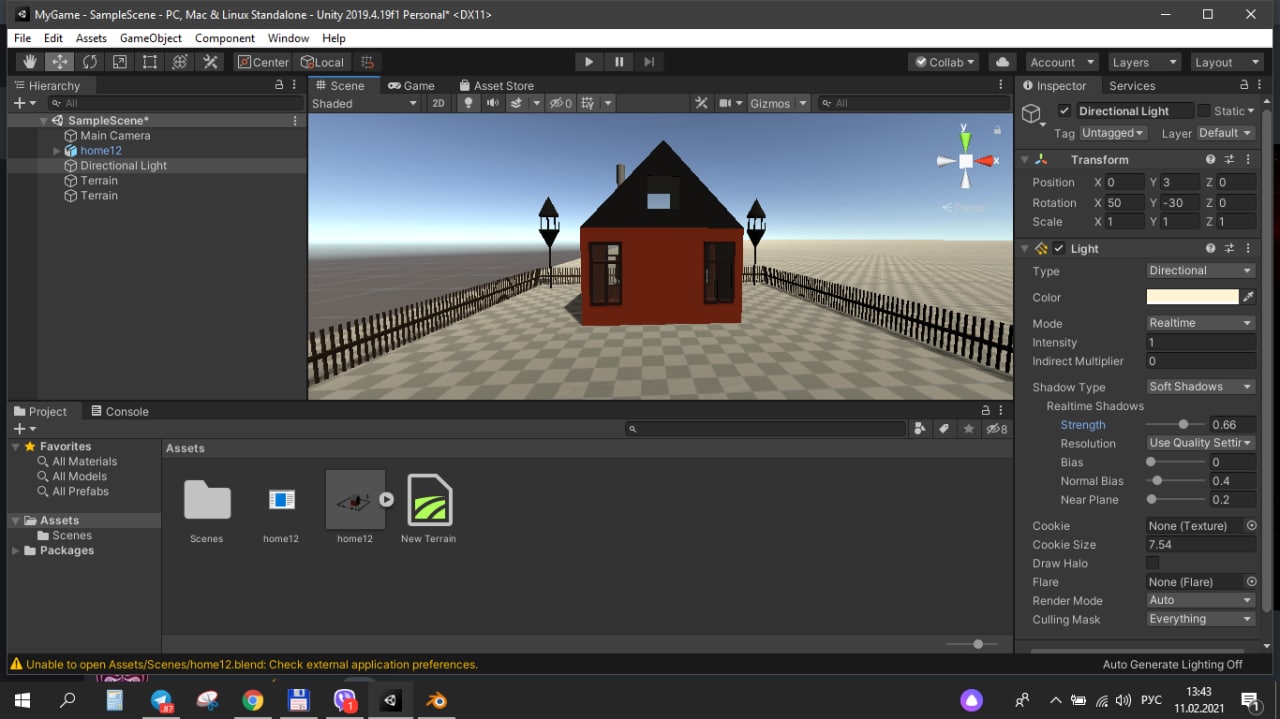The image size is (1280, 719).
Task: Toggle grid snapping icon
Action: pyautogui.click(x=367, y=62)
